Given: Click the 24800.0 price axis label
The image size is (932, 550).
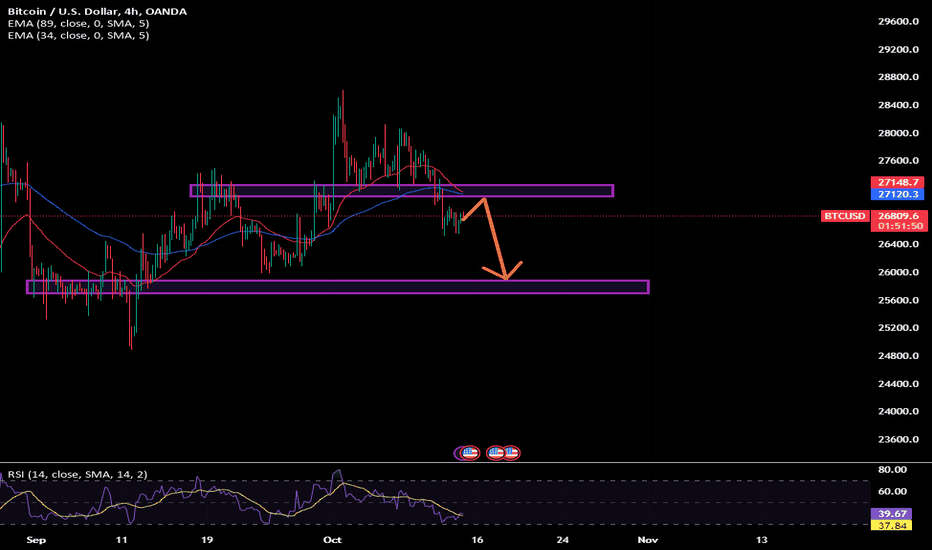Looking at the screenshot, I should point(898,356).
